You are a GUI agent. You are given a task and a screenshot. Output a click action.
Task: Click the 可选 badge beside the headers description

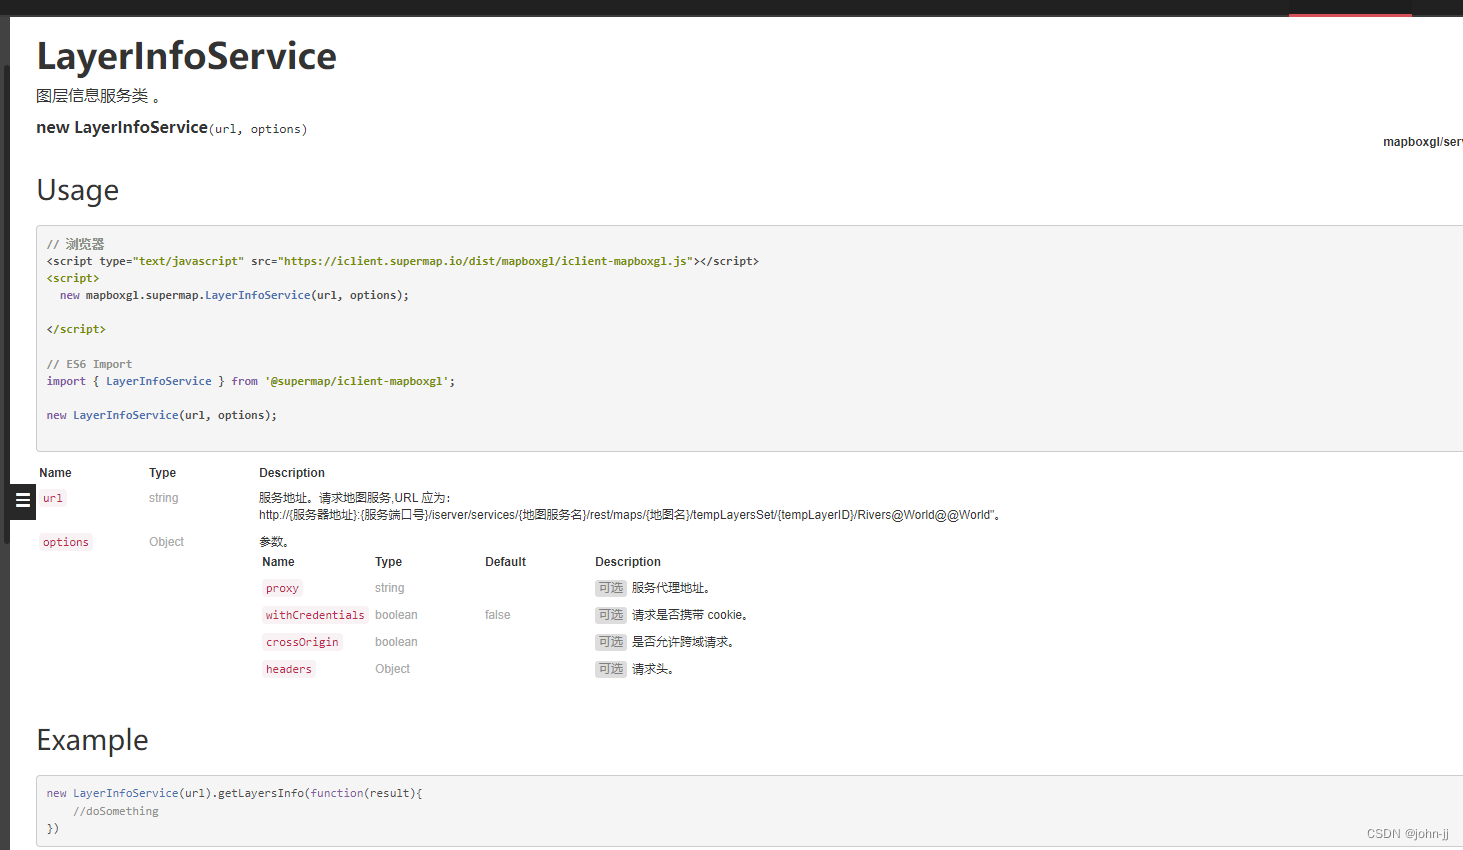click(x=610, y=668)
